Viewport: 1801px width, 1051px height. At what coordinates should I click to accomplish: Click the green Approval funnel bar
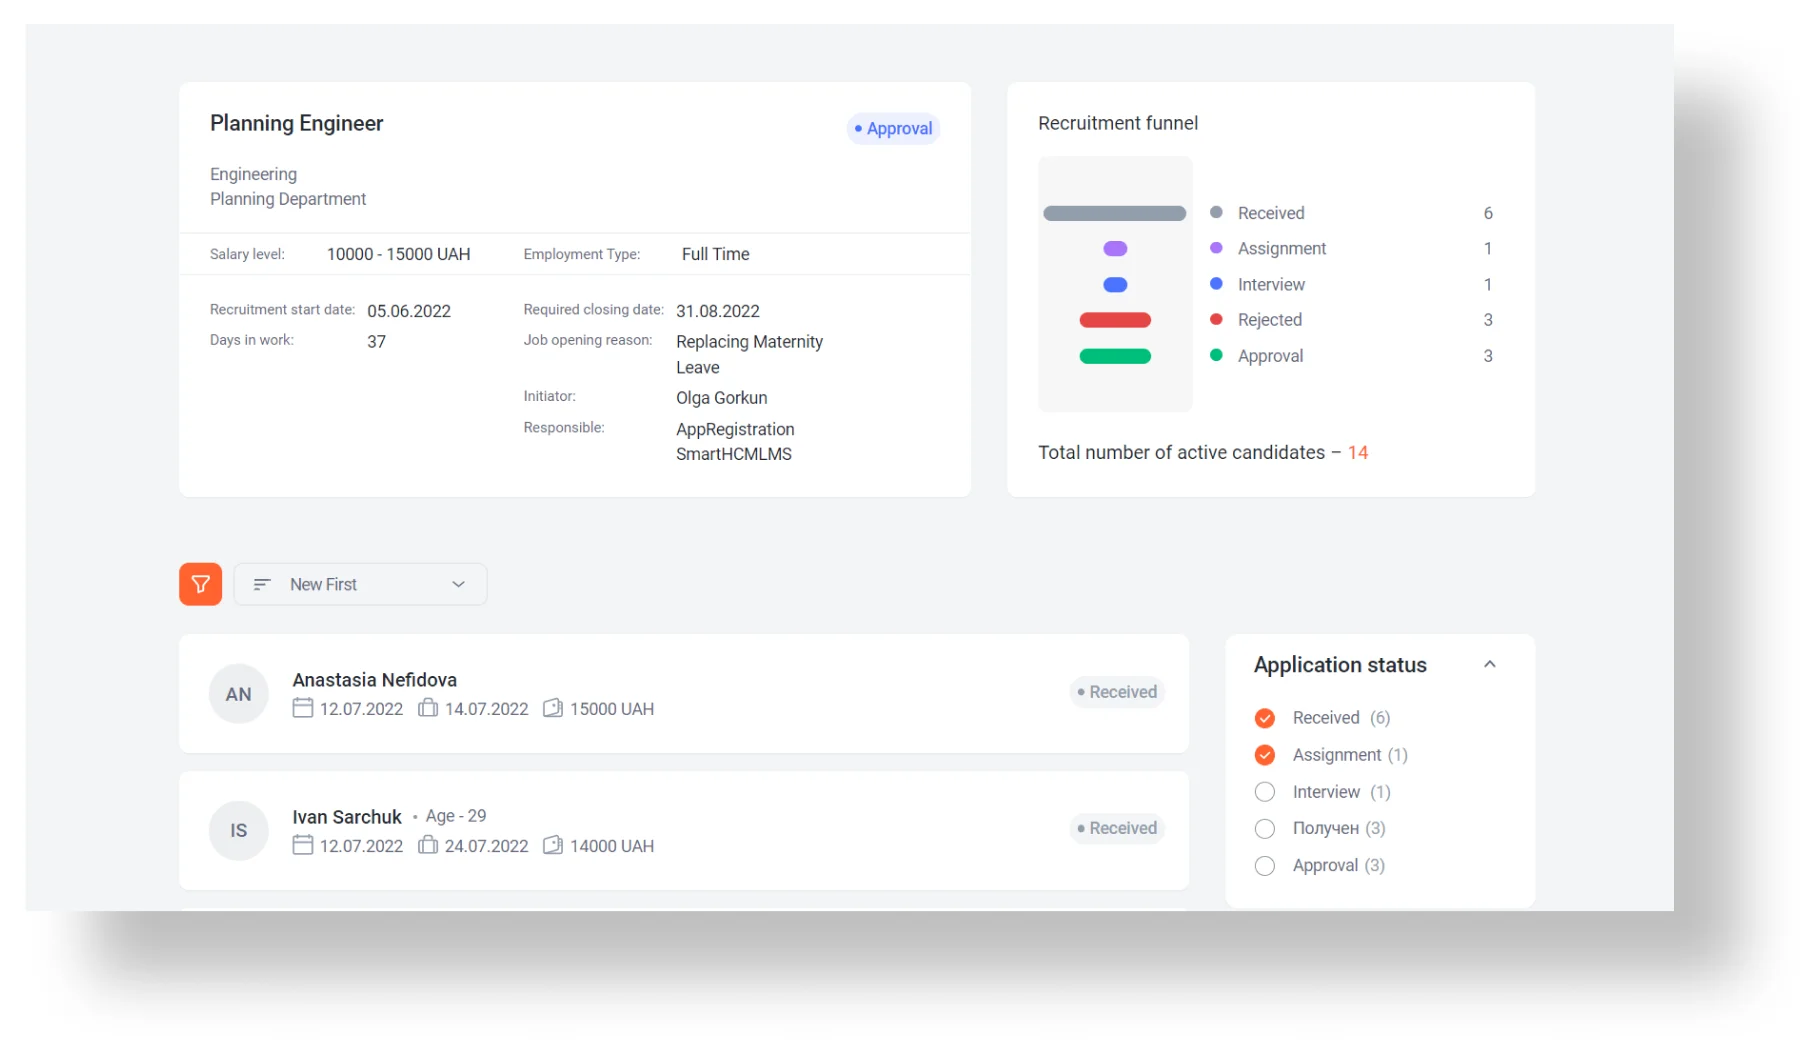[x=1115, y=356]
